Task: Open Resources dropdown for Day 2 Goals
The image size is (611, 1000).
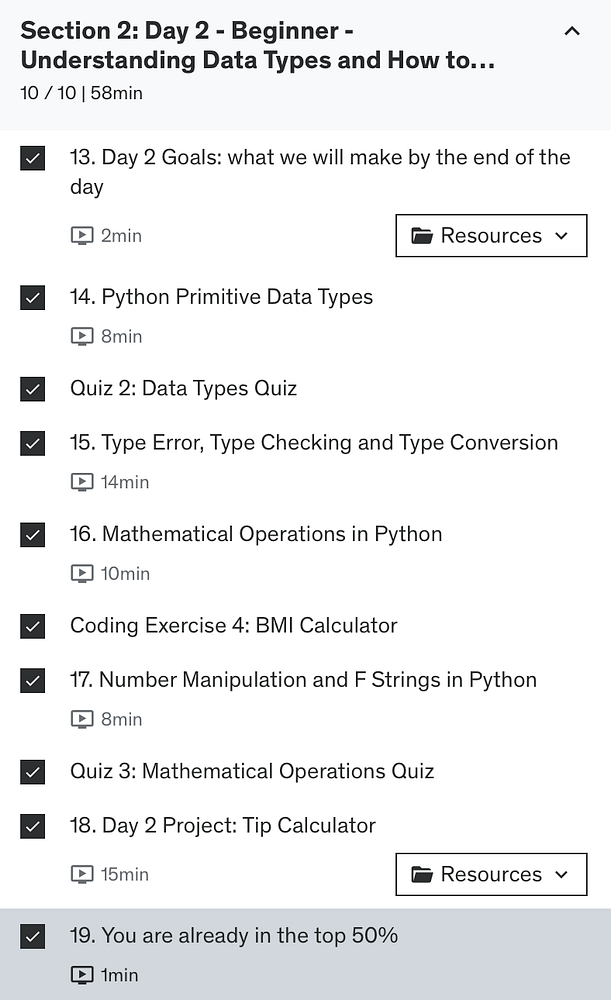Action: tap(491, 236)
